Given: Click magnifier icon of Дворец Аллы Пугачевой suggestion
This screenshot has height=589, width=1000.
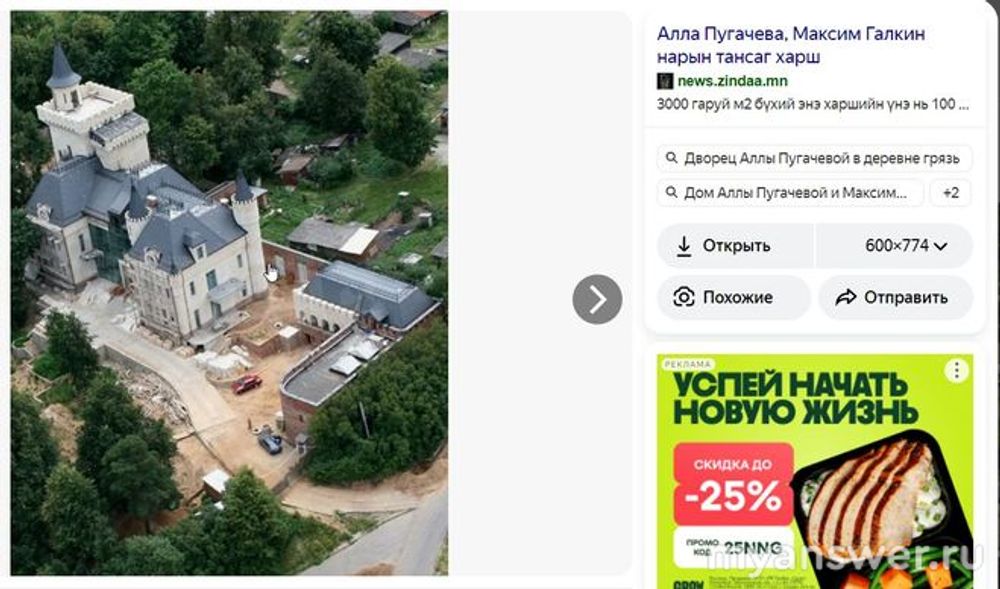Looking at the screenshot, I should 671,157.
